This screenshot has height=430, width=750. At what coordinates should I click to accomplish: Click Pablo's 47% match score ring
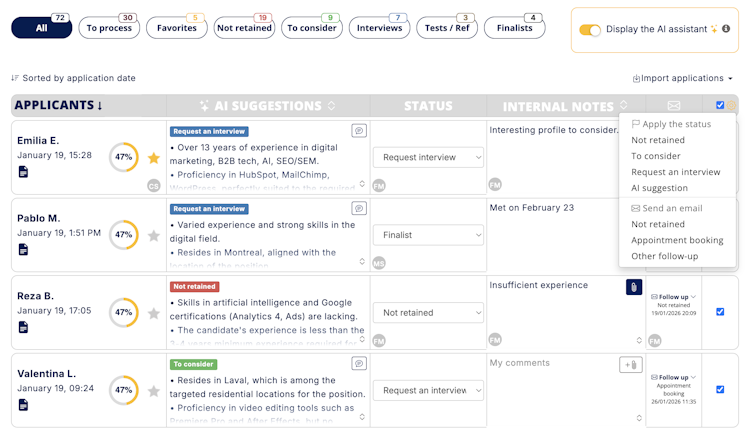click(124, 235)
